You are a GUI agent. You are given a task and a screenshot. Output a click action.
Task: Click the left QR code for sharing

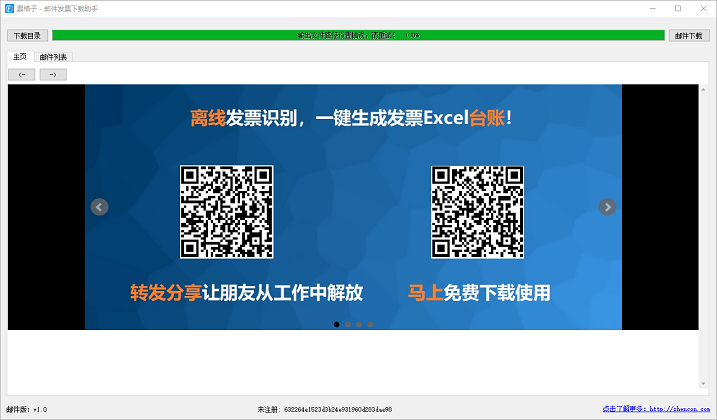pyautogui.click(x=227, y=212)
